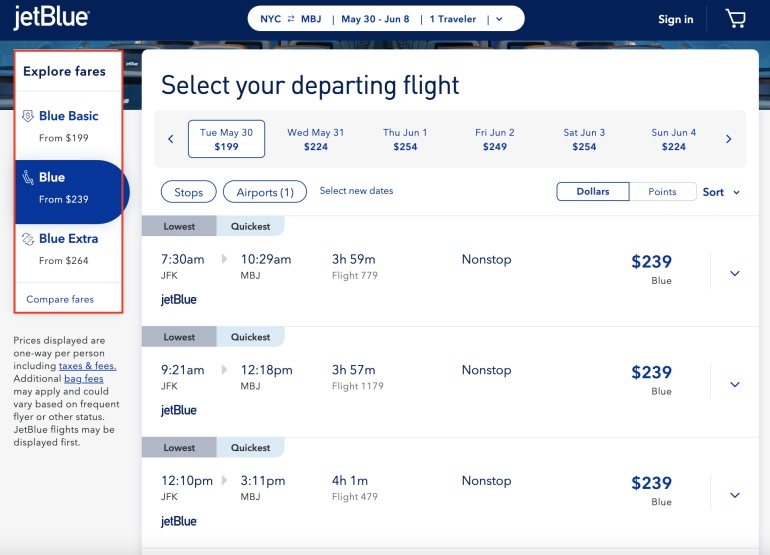Show previous dates with left arrow
Image resolution: width=770 pixels, height=555 pixels.
point(171,139)
